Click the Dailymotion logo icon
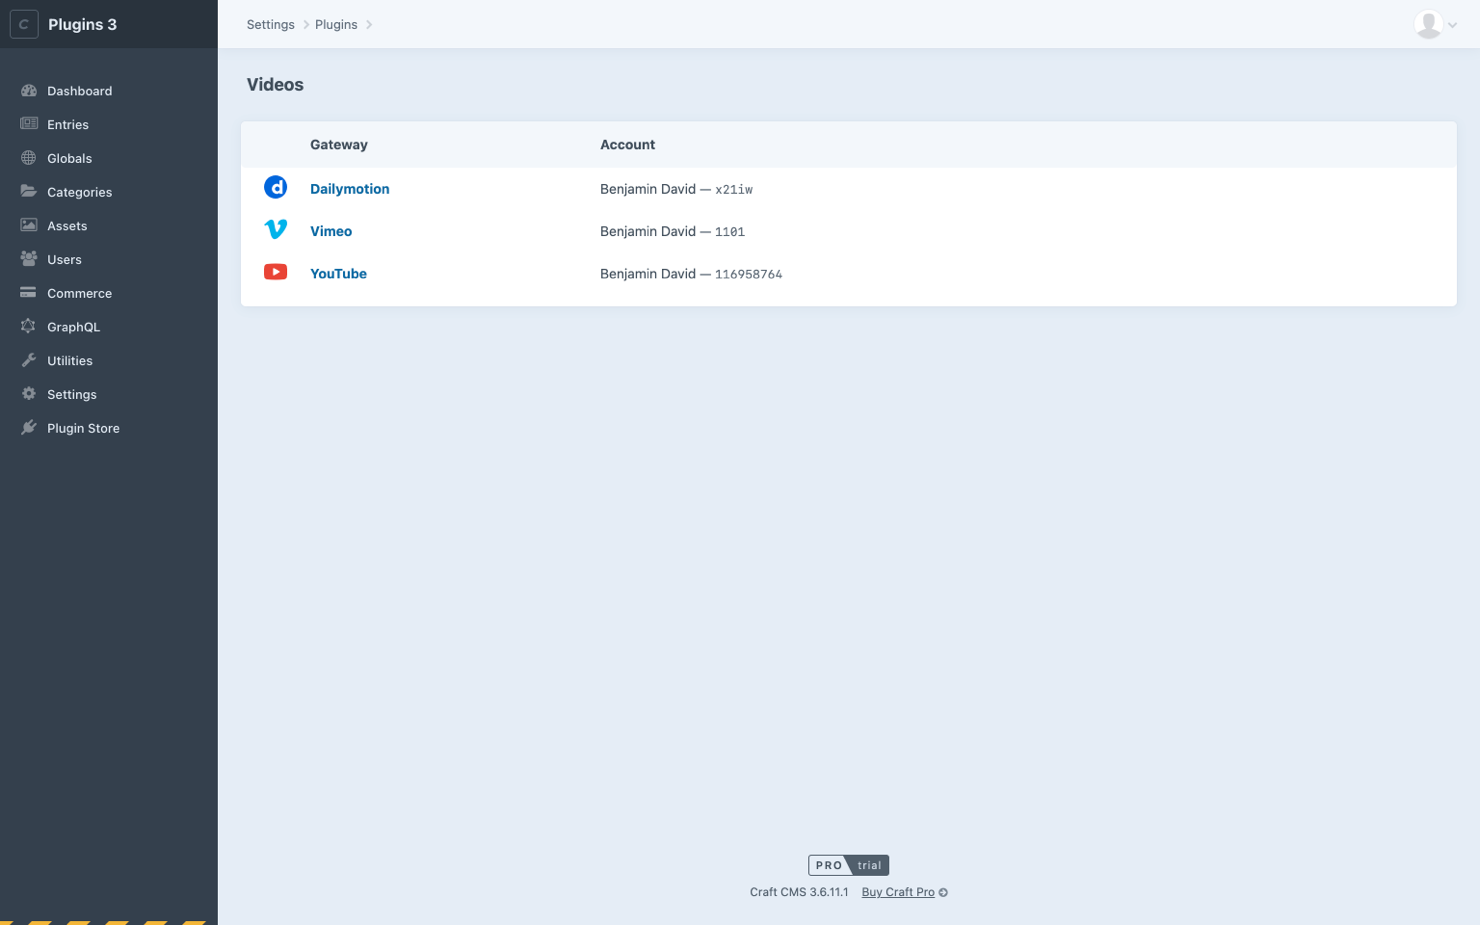1480x925 pixels. pyautogui.click(x=275, y=188)
